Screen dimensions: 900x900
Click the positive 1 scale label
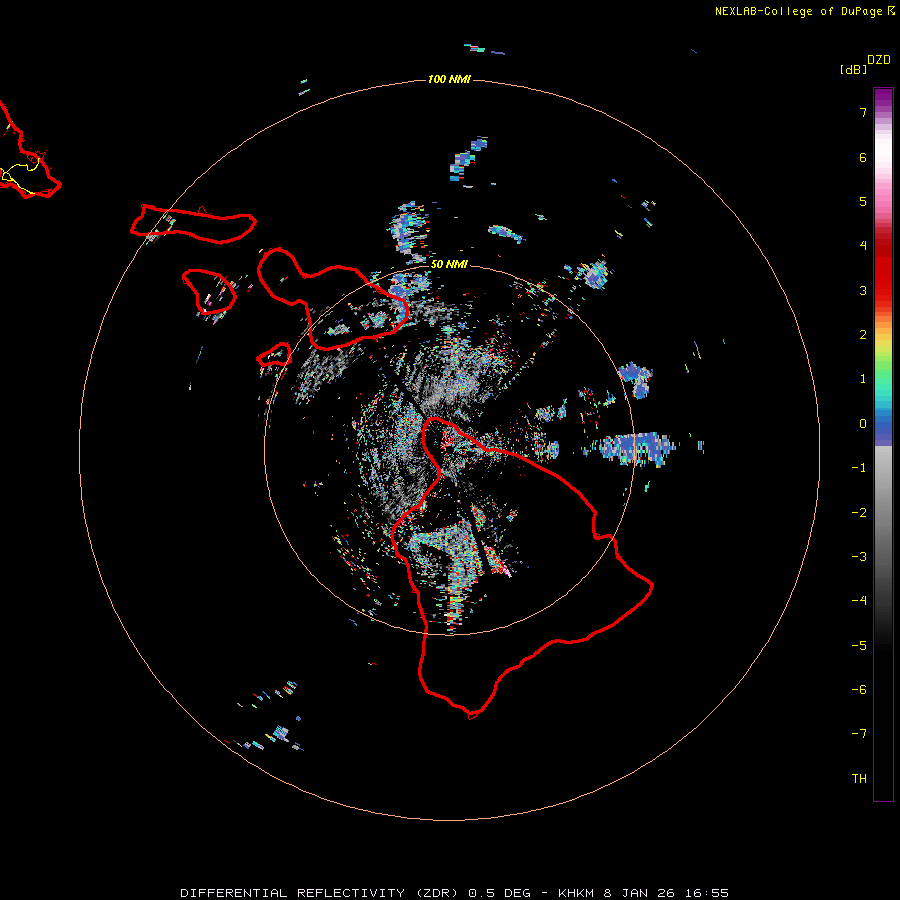click(863, 379)
